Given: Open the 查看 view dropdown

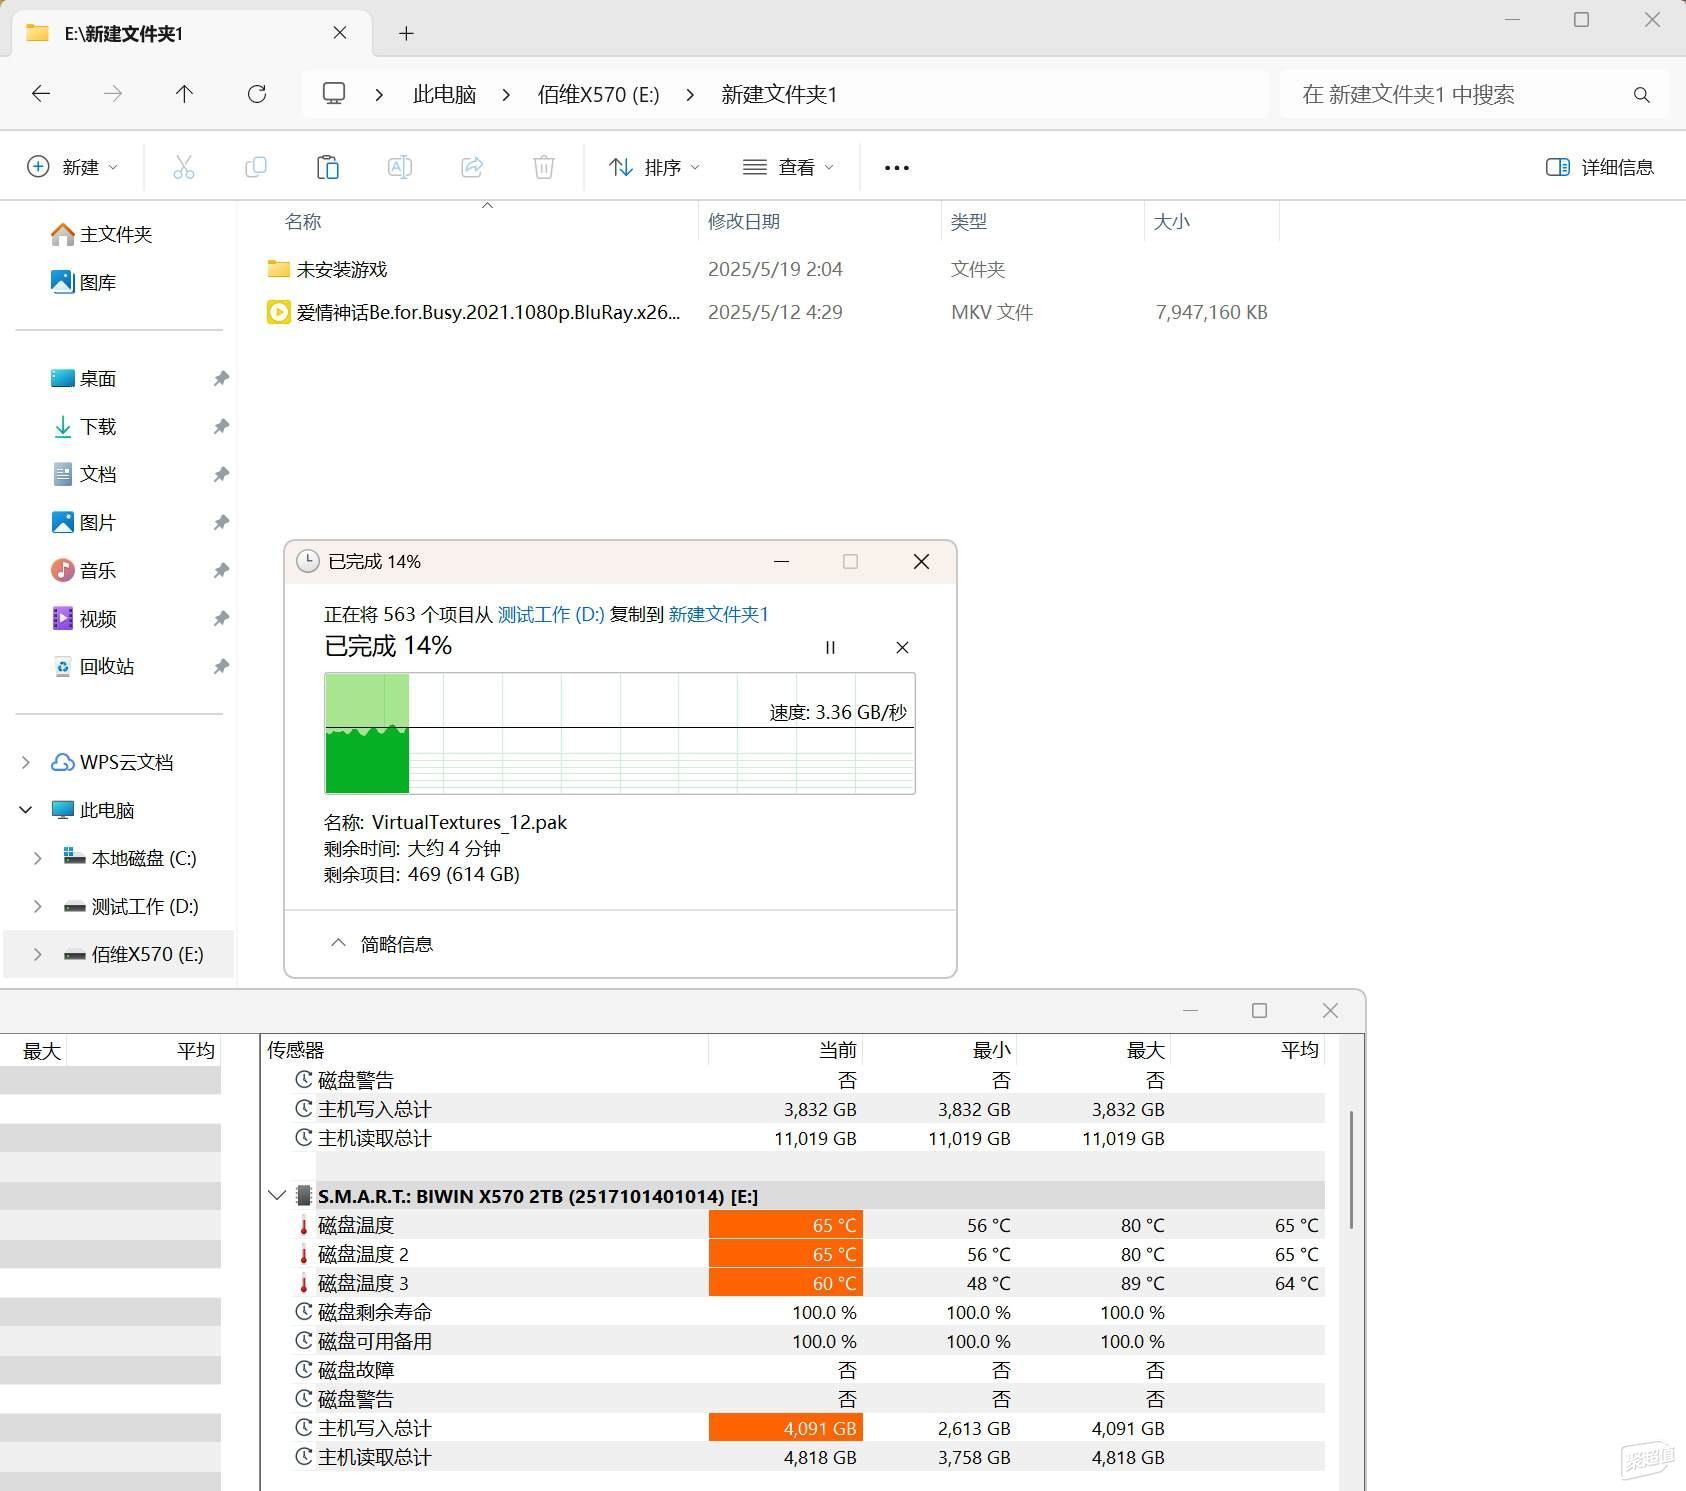Looking at the screenshot, I should coord(788,167).
